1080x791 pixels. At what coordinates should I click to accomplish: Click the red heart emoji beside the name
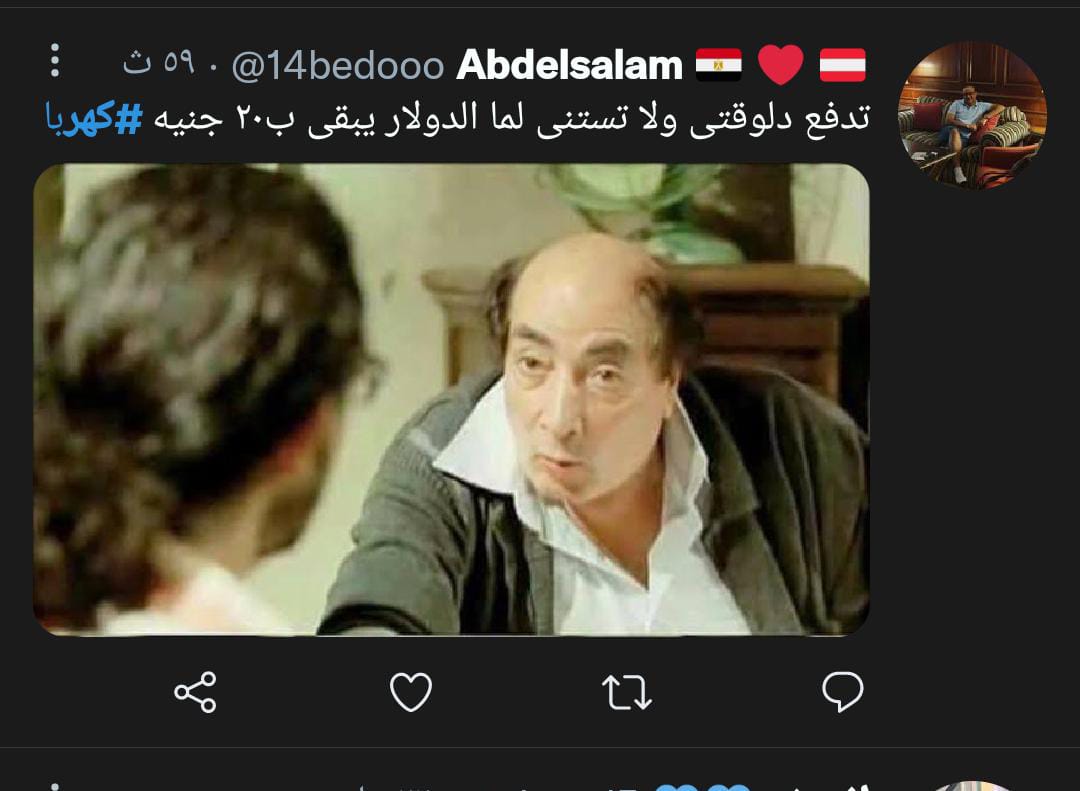780,65
